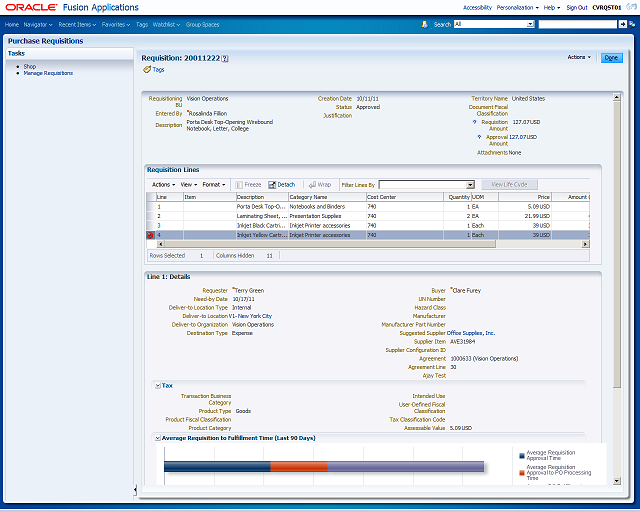Click the Office Supplies, Inc. supplier link

[x=471, y=333]
